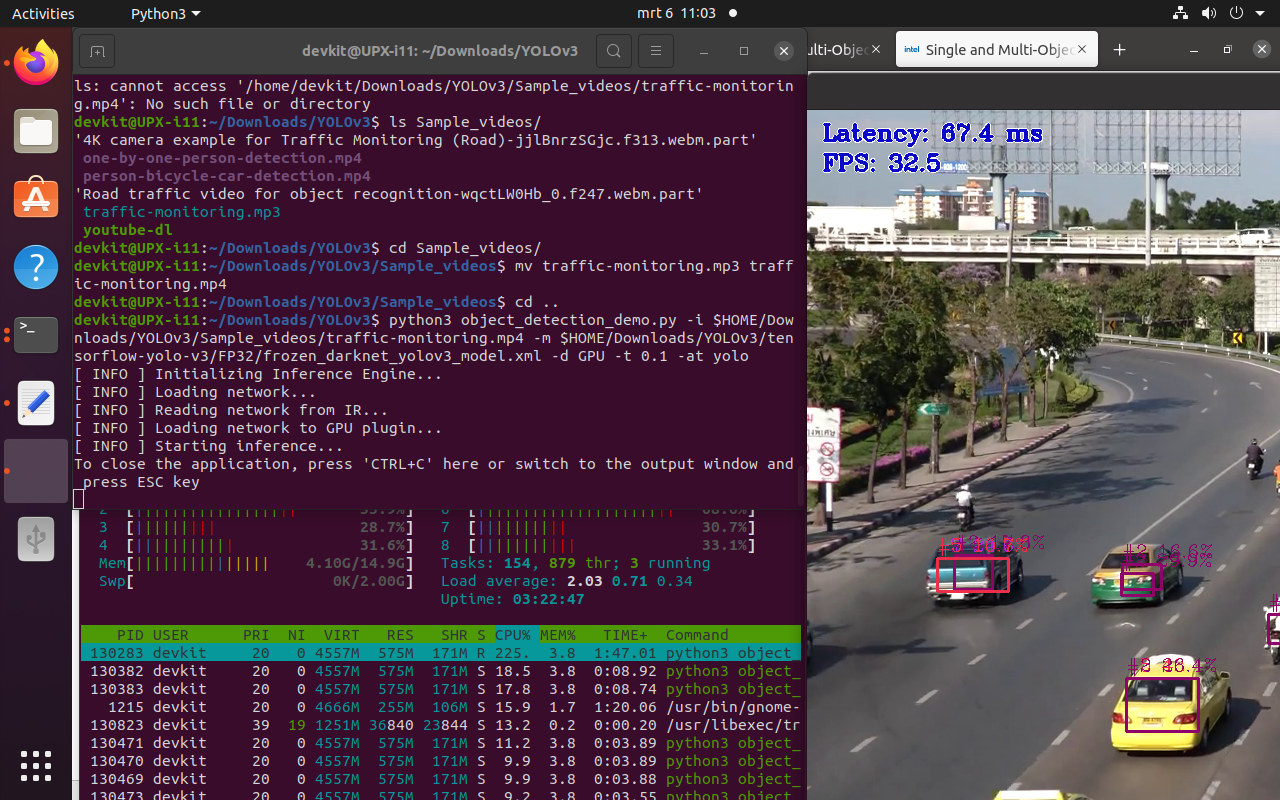1280x800 pixels.
Task: Open Firefox from the dock
Action: (x=36, y=63)
